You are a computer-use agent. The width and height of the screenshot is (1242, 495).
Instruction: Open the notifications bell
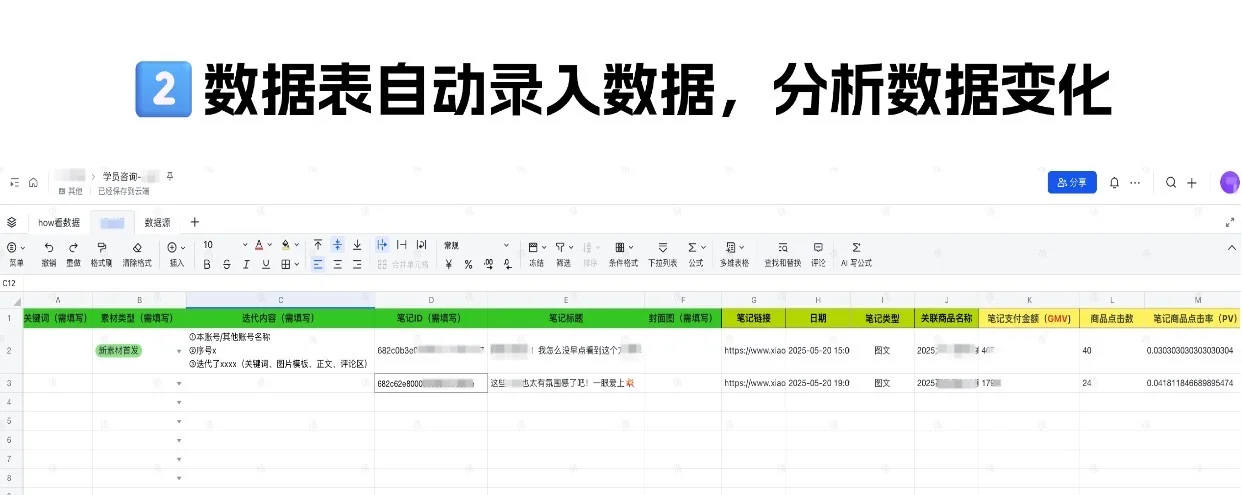[1114, 183]
